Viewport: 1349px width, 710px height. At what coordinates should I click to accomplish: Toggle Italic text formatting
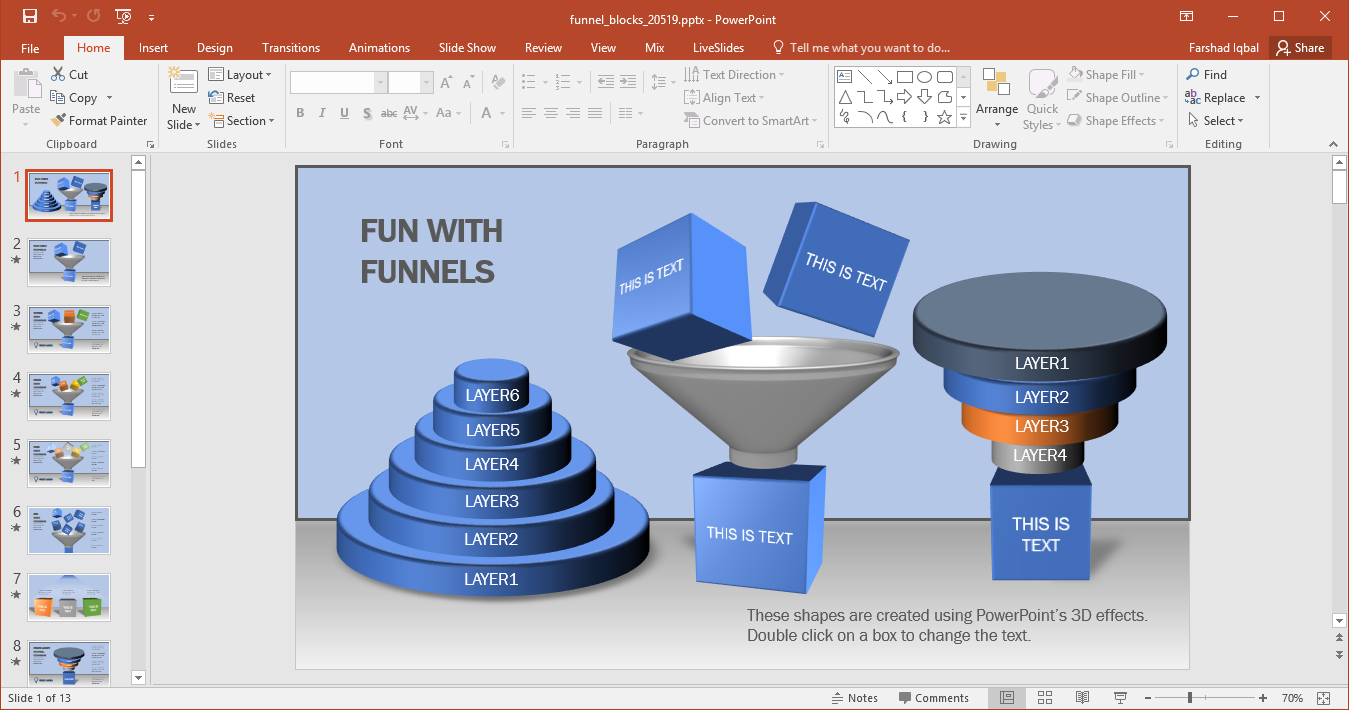(322, 113)
